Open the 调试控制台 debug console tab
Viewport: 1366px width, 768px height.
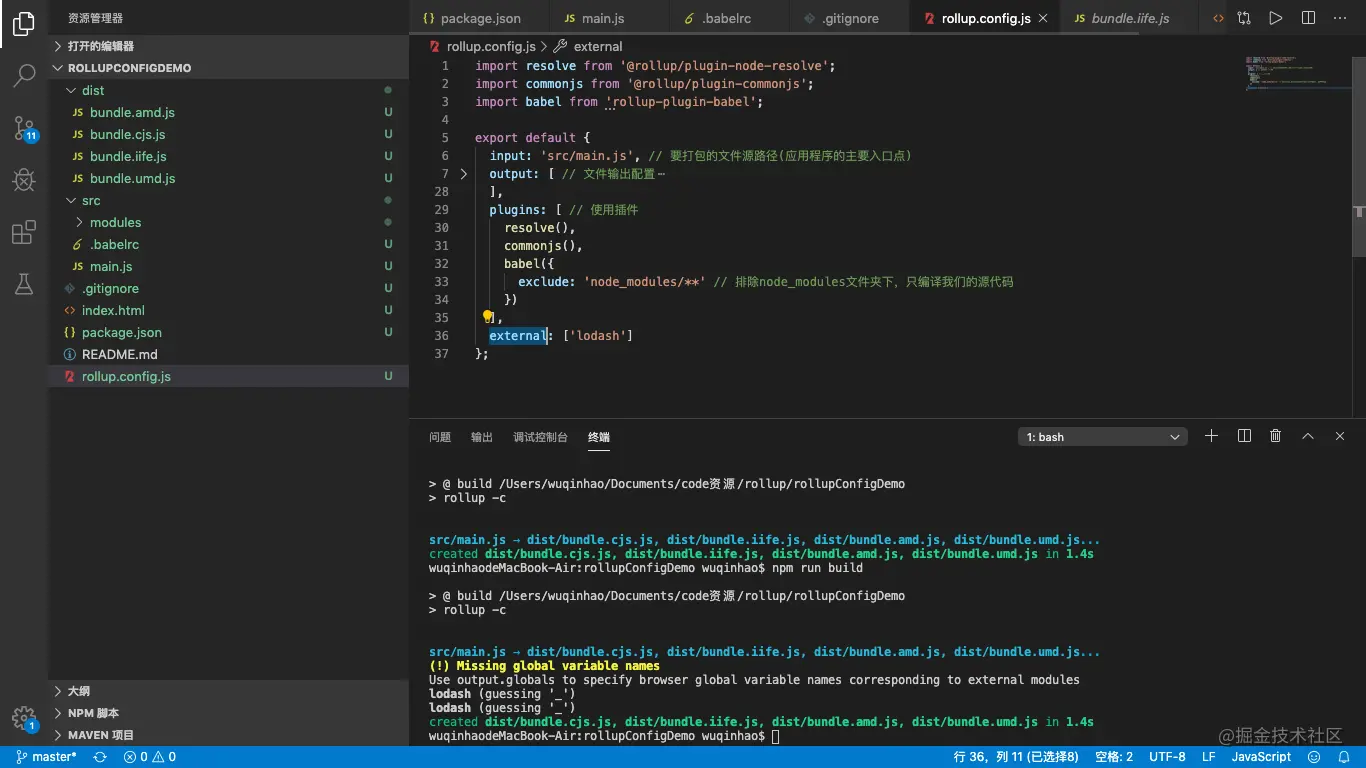(x=540, y=437)
